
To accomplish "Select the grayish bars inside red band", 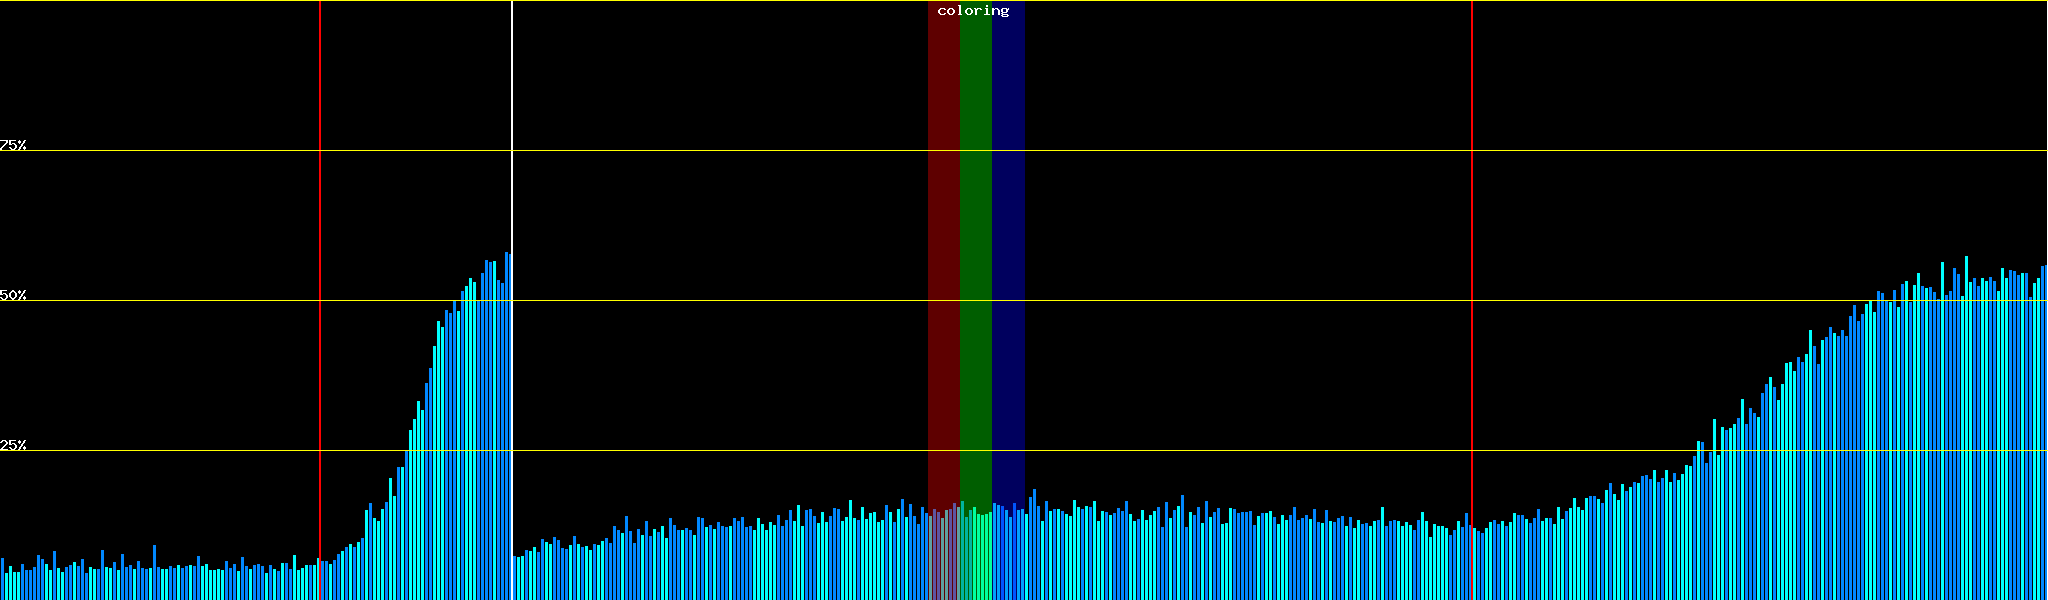I will point(943,560).
